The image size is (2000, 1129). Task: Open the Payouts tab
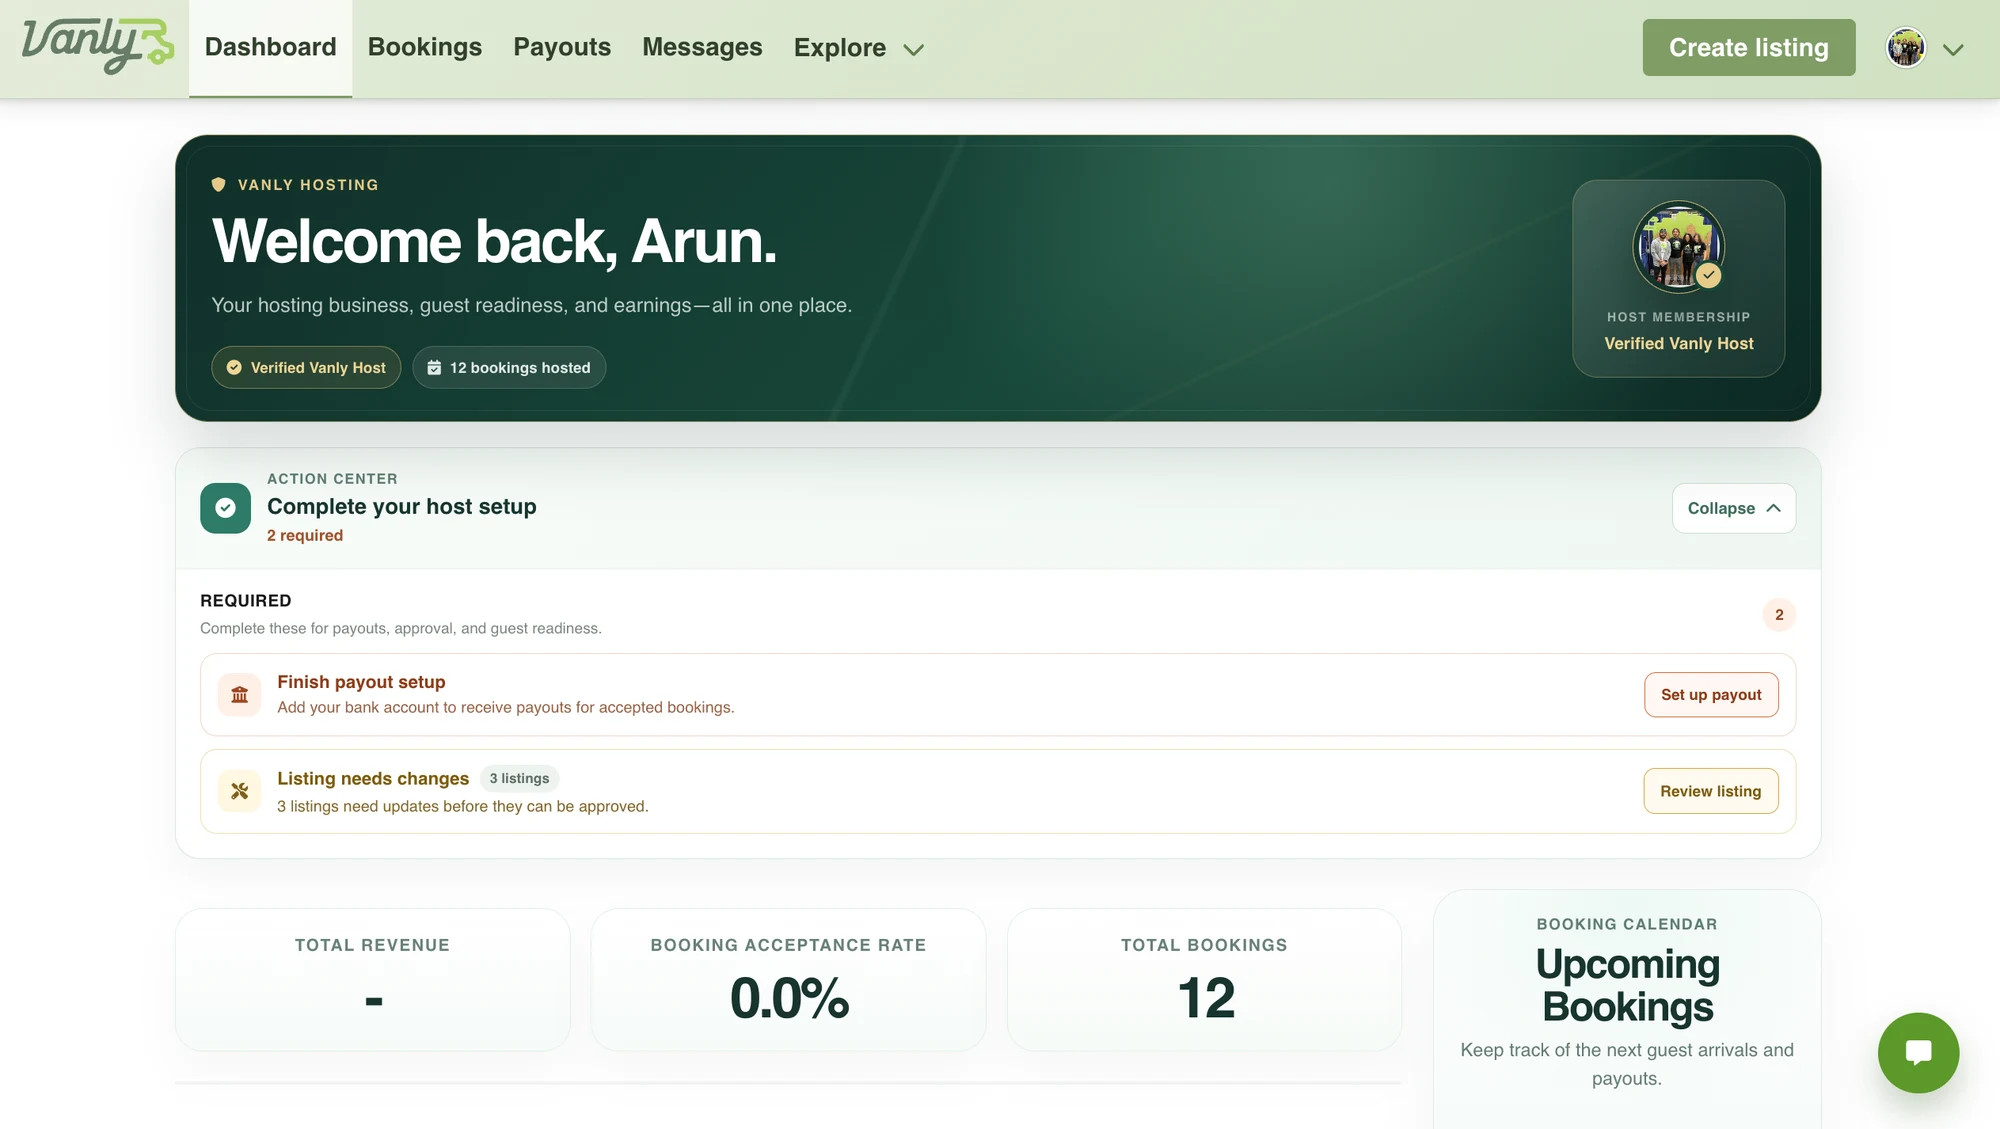tap(562, 47)
